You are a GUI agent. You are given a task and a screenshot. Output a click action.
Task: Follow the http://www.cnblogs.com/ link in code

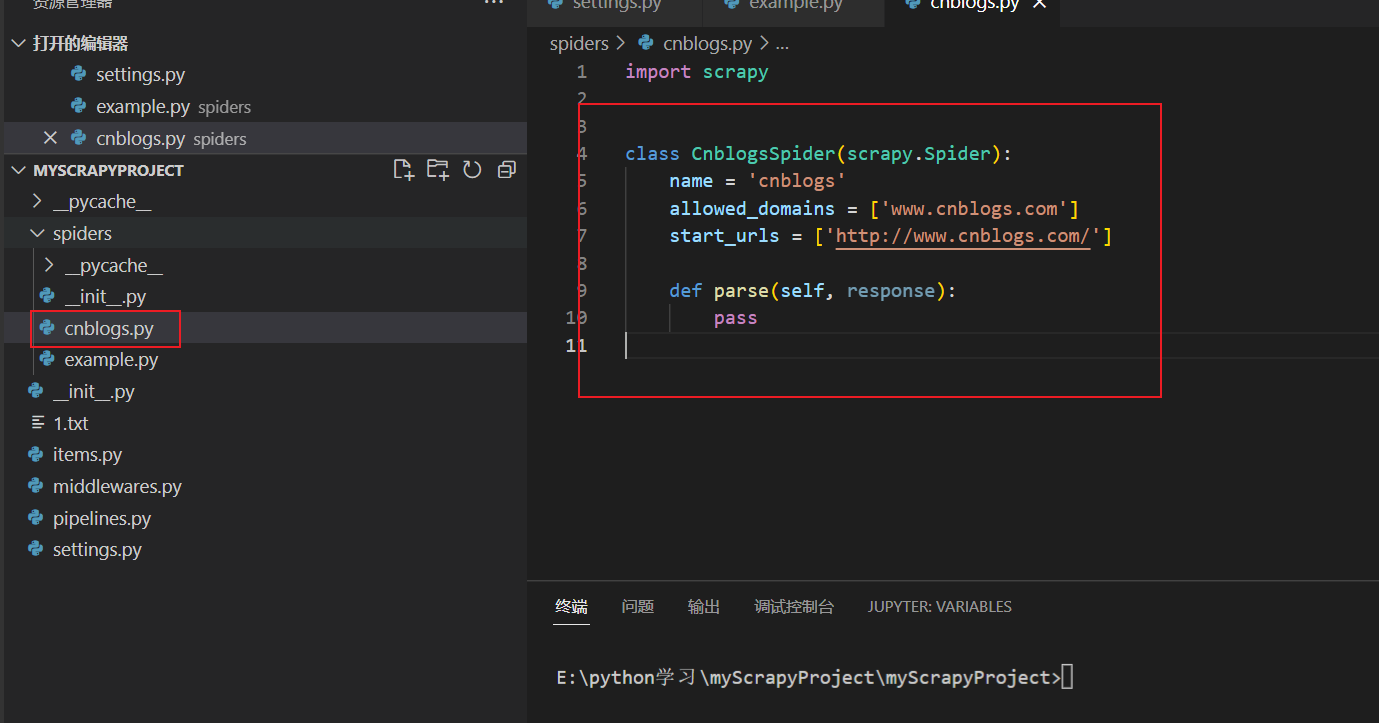[962, 236]
